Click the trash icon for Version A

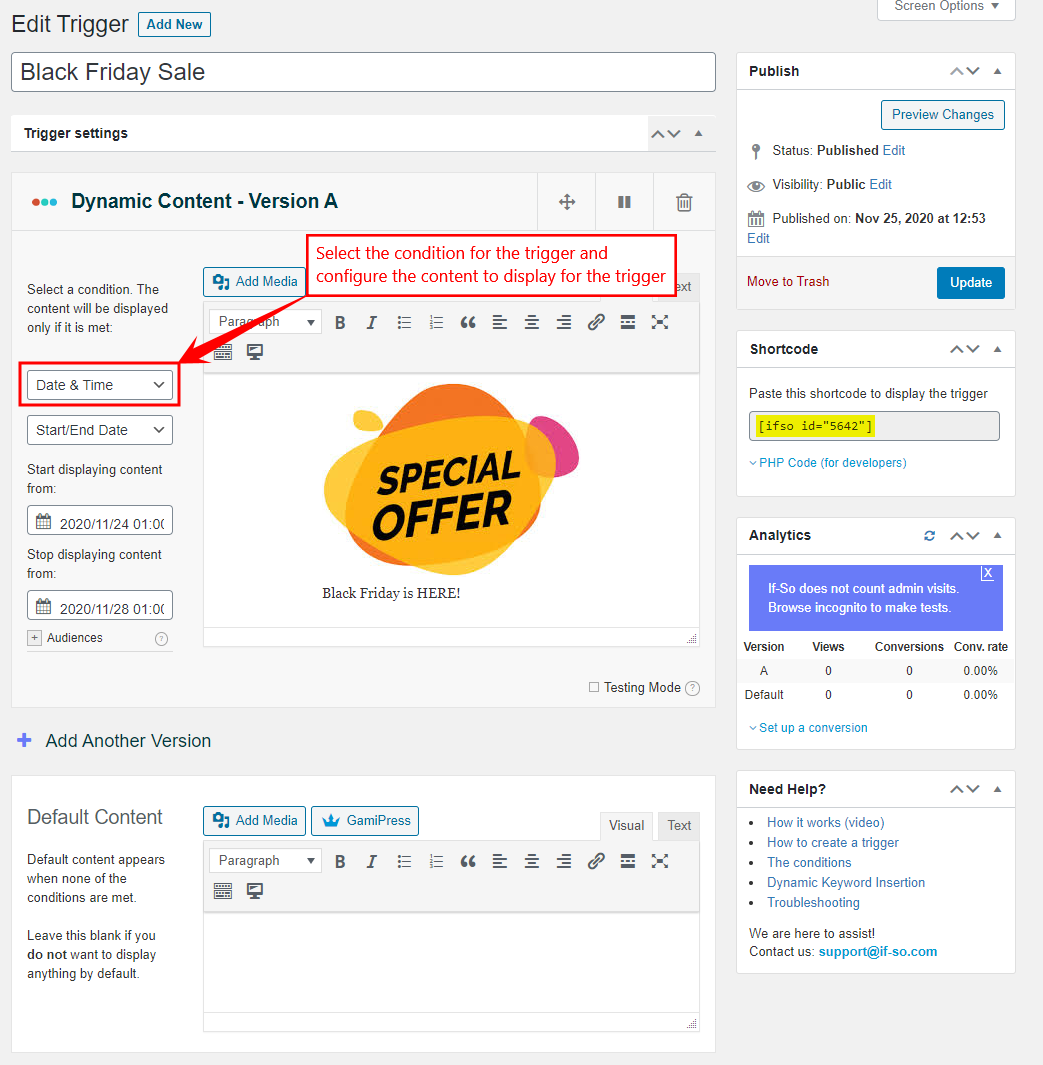click(x=684, y=202)
